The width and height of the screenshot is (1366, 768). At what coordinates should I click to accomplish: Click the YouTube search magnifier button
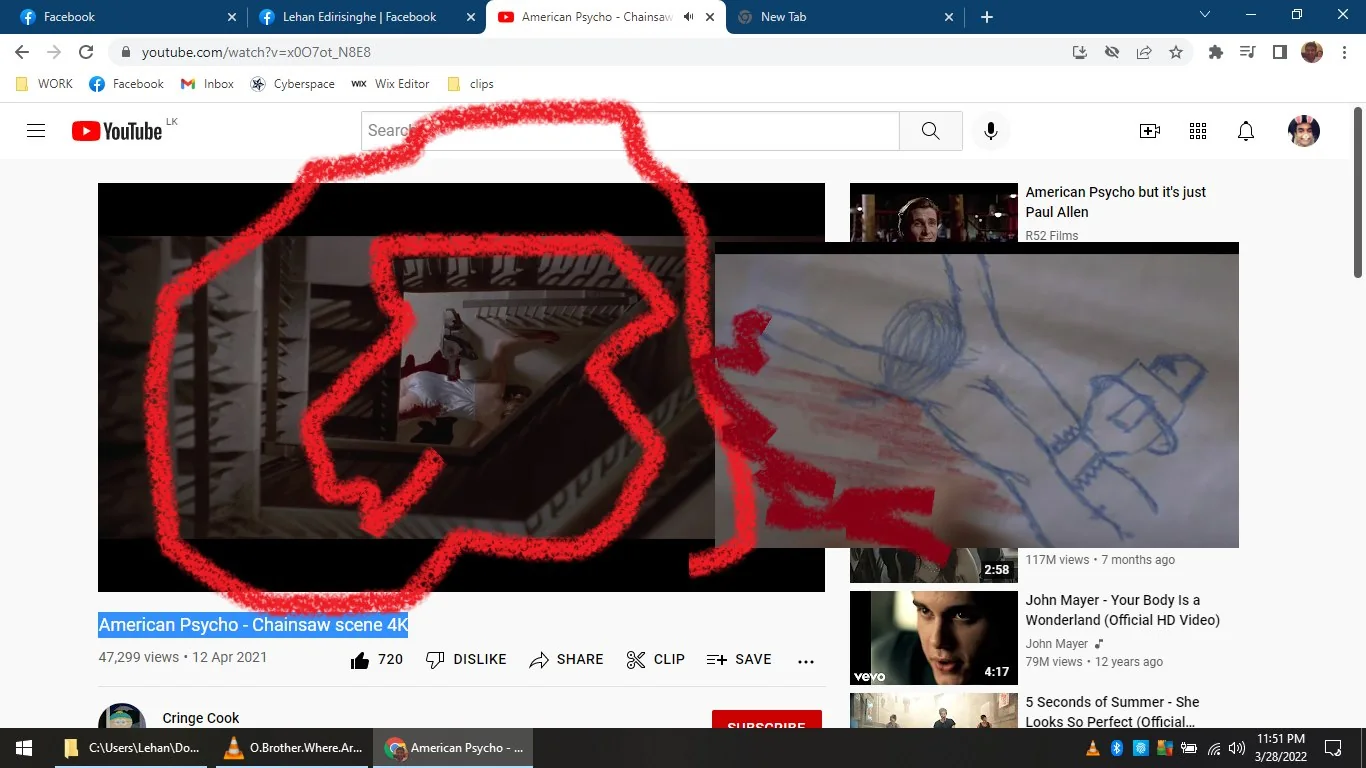[930, 131]
